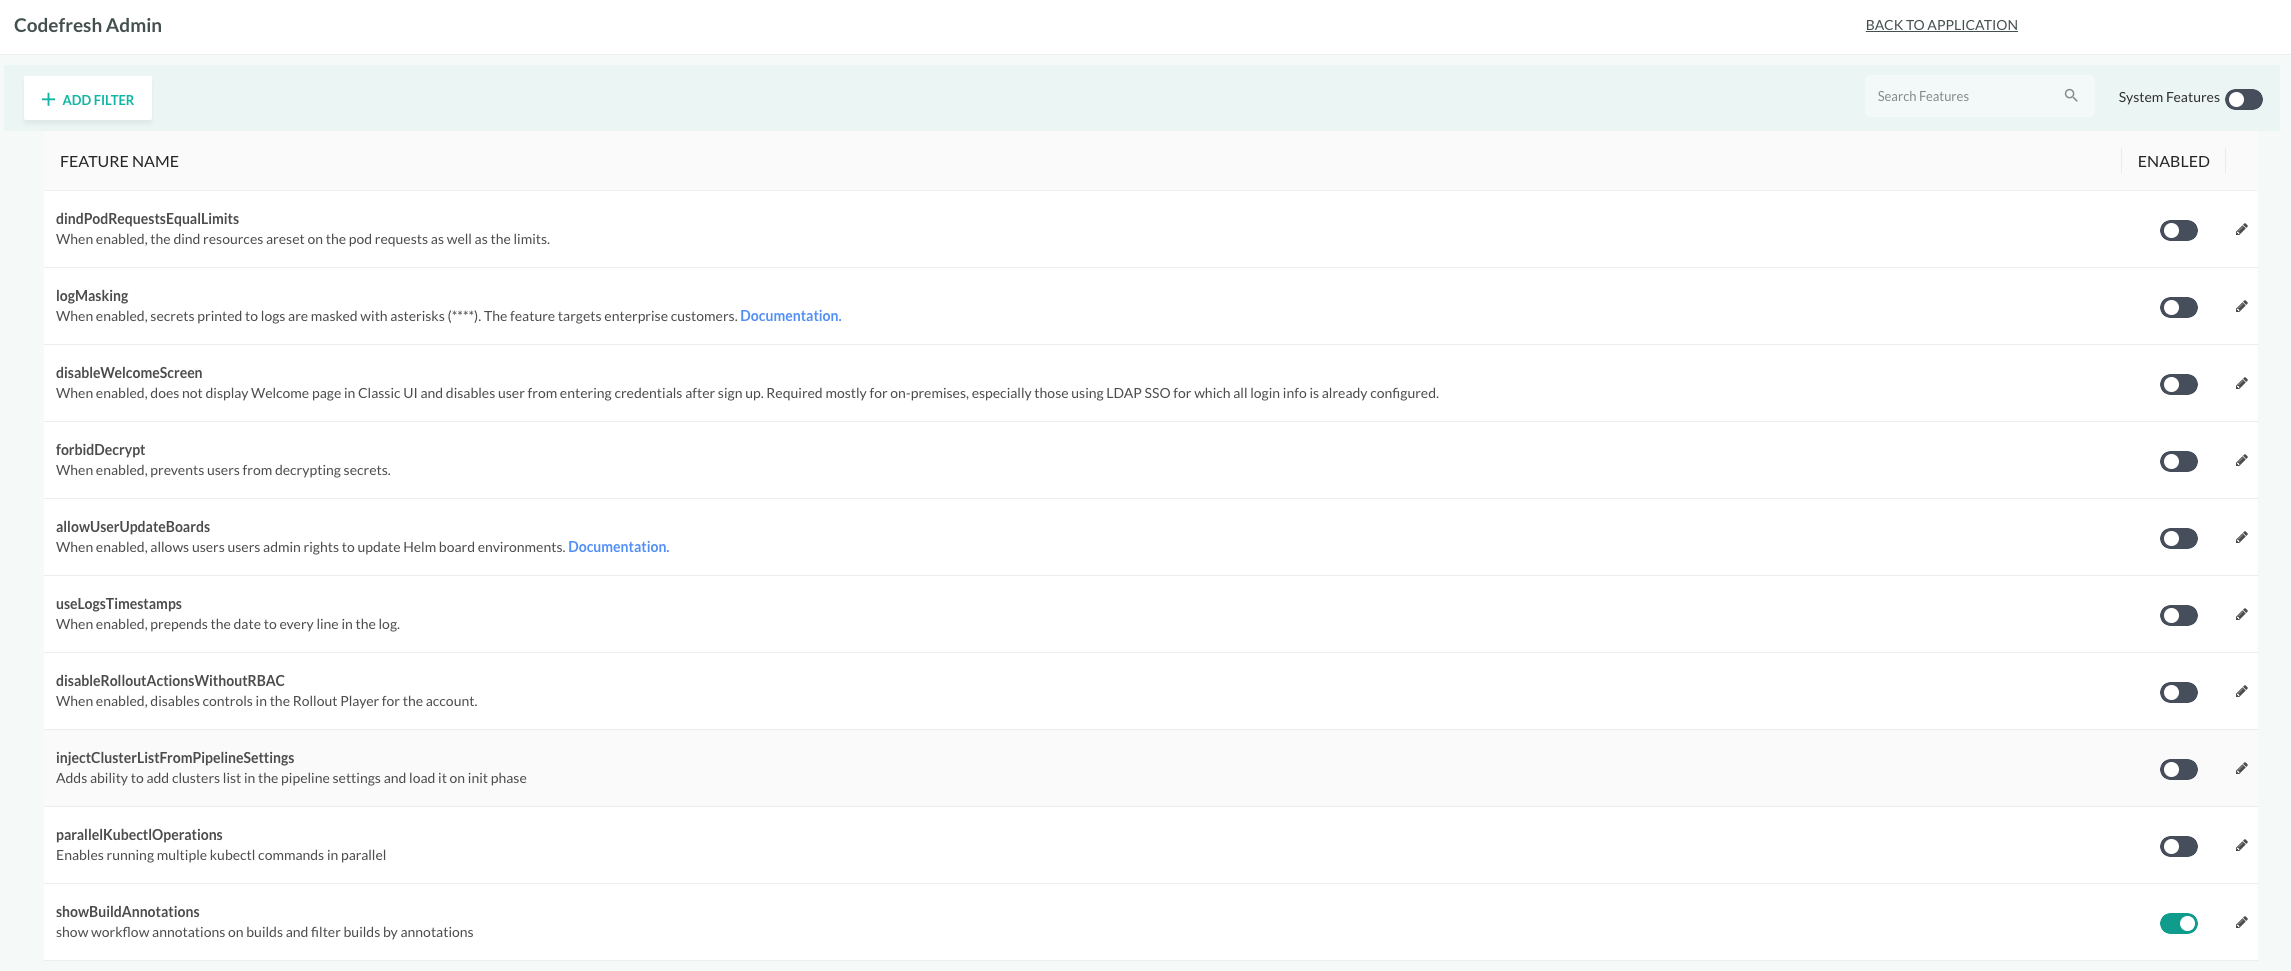
Task: Click the forbidDecrypt edit pencil icon
Action: tap(2241, 461)
